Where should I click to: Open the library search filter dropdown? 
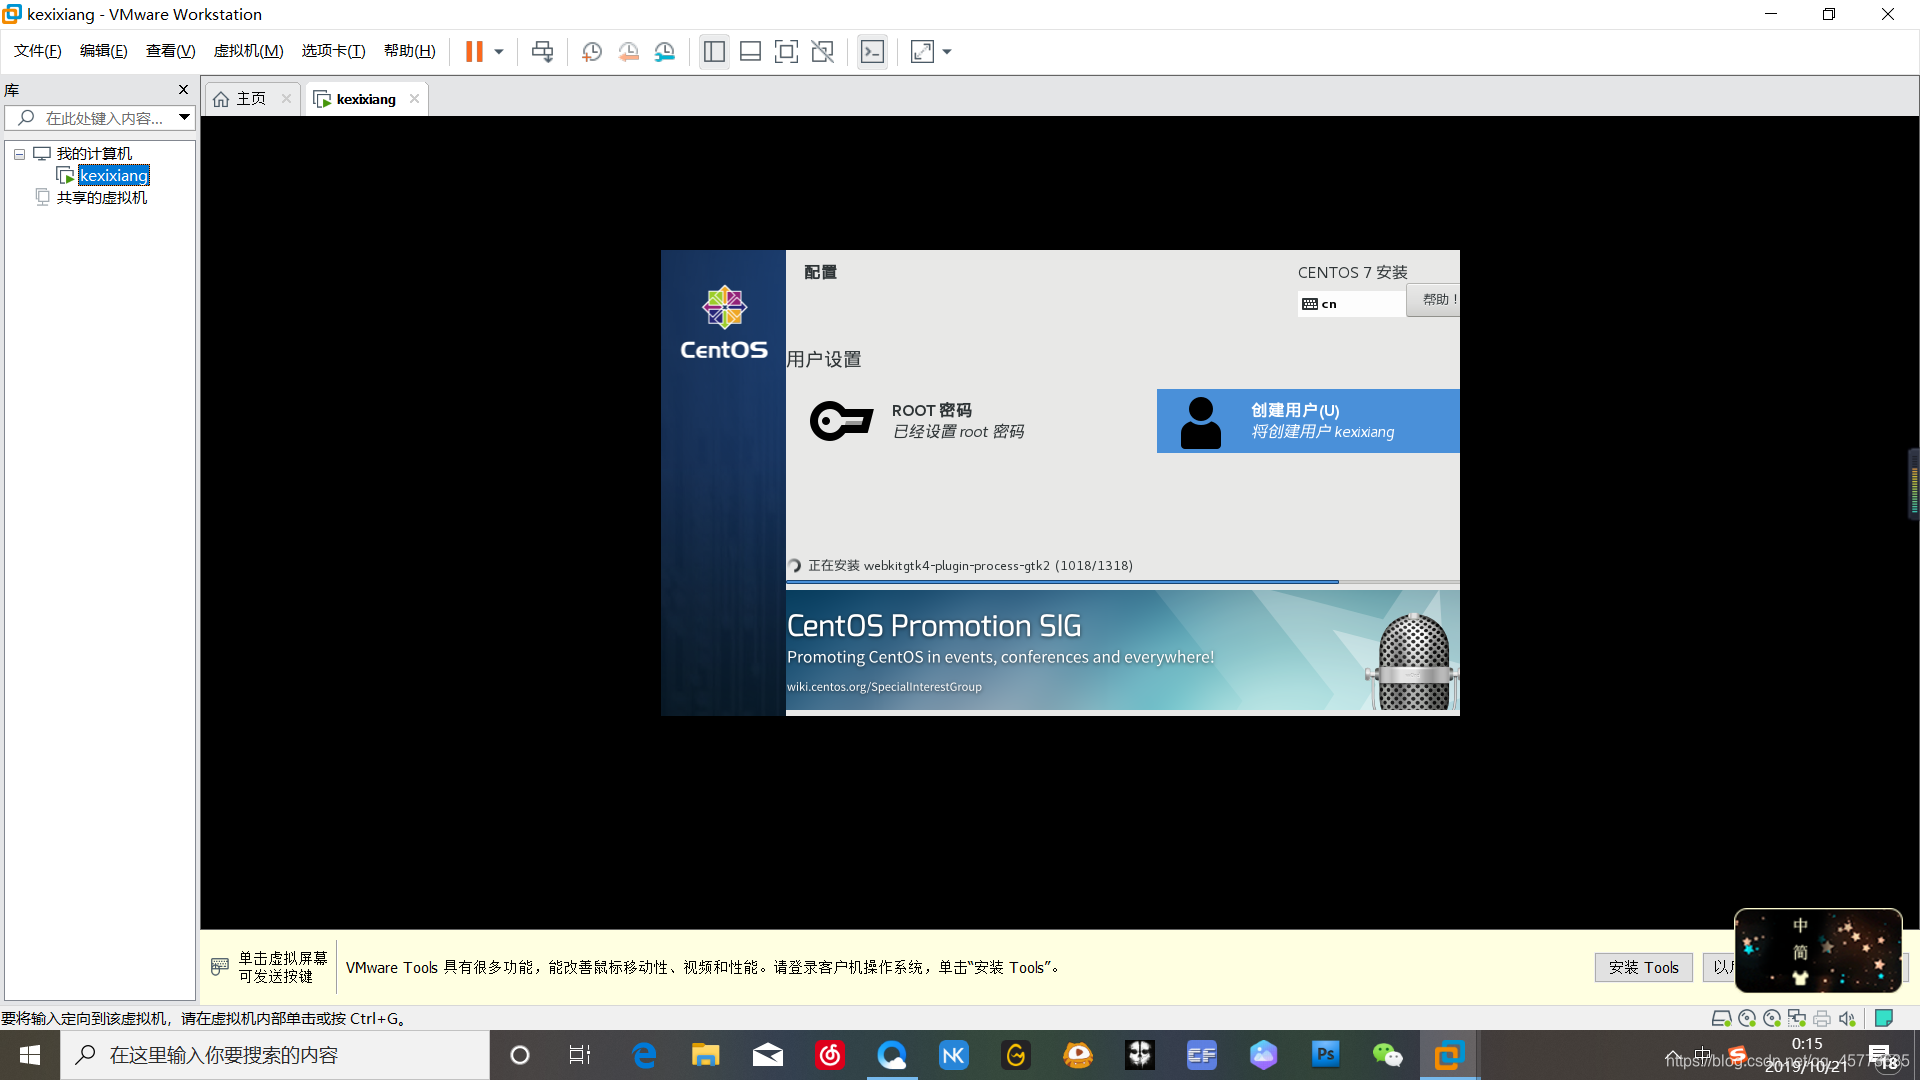185,118
